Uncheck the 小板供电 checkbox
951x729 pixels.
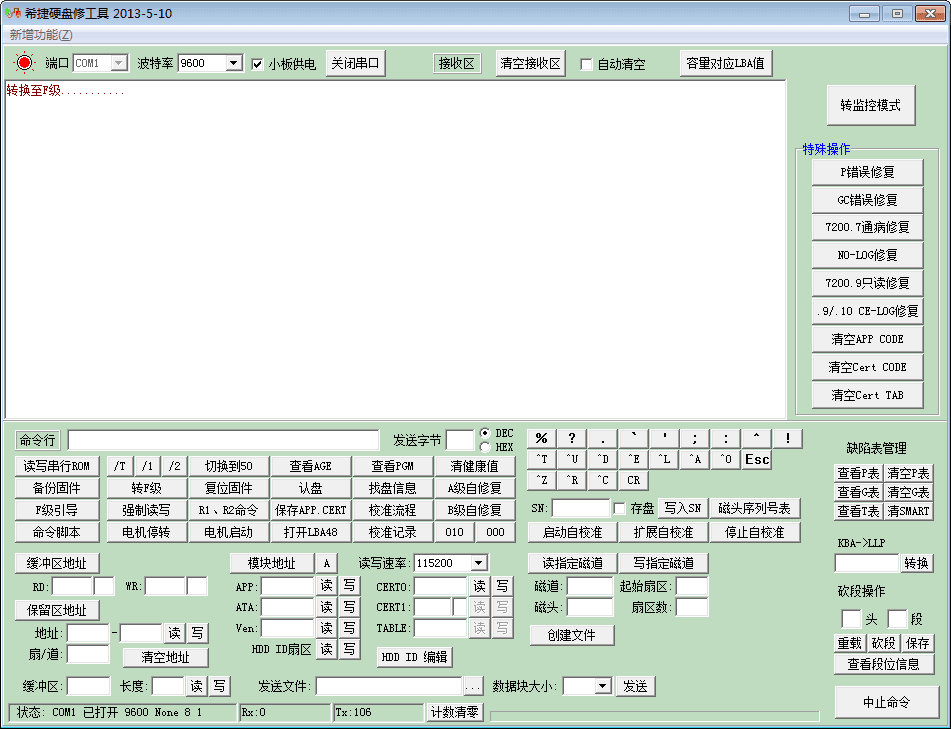click(x=258, y=64)
